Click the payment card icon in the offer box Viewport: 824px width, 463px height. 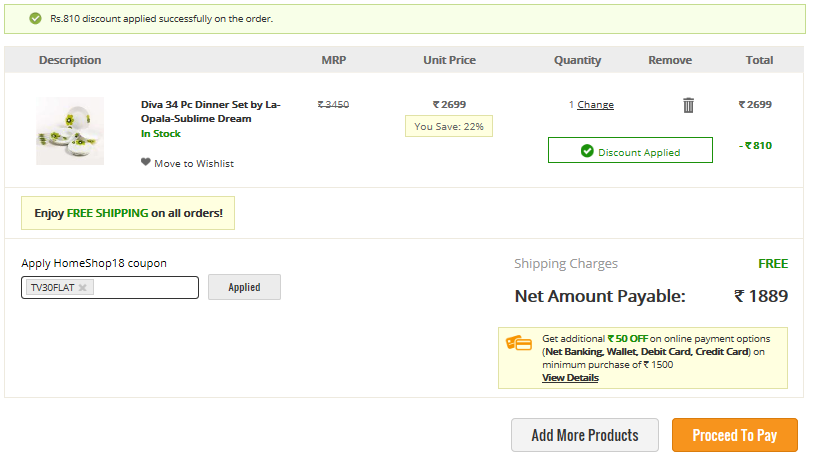pyautogui.click(x=519, y=343)
